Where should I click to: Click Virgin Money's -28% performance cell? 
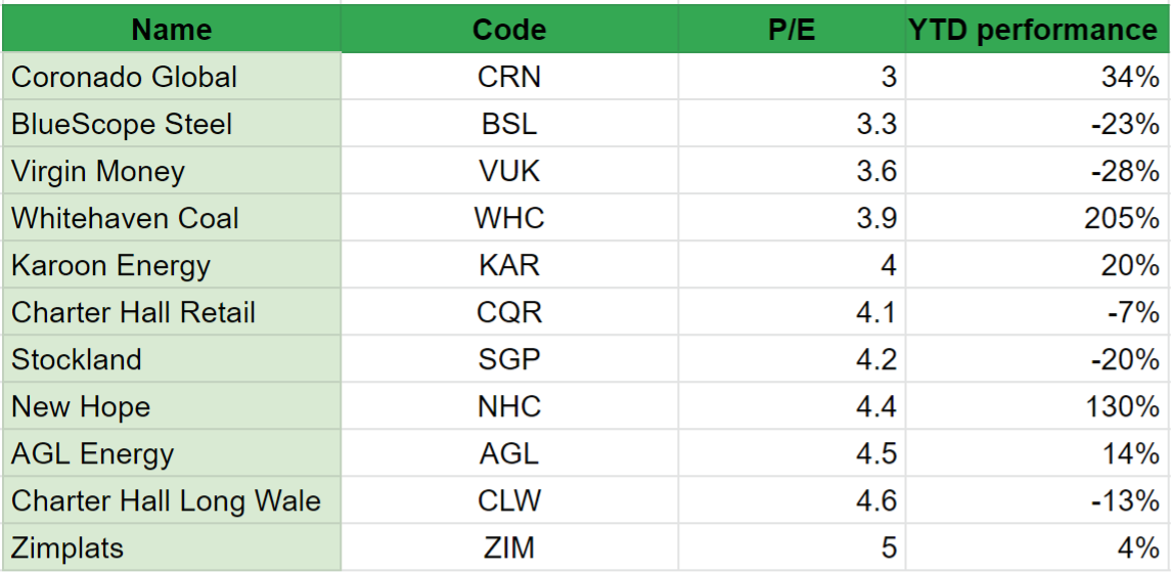point(1038,171)
